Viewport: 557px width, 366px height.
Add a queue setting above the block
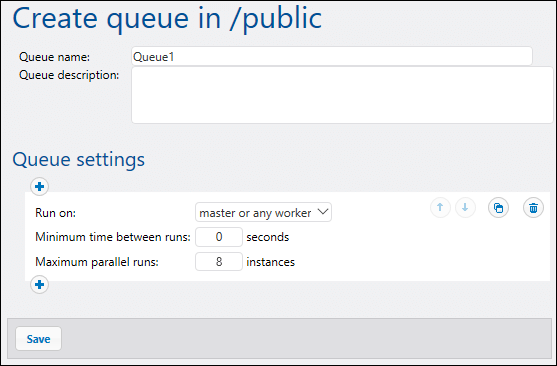point(39,187)
